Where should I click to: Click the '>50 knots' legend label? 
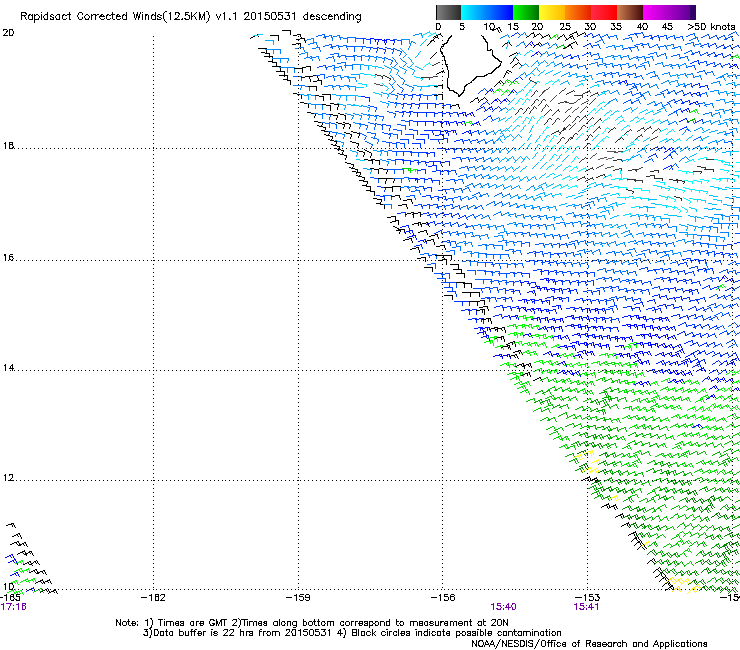click(712, 27)
